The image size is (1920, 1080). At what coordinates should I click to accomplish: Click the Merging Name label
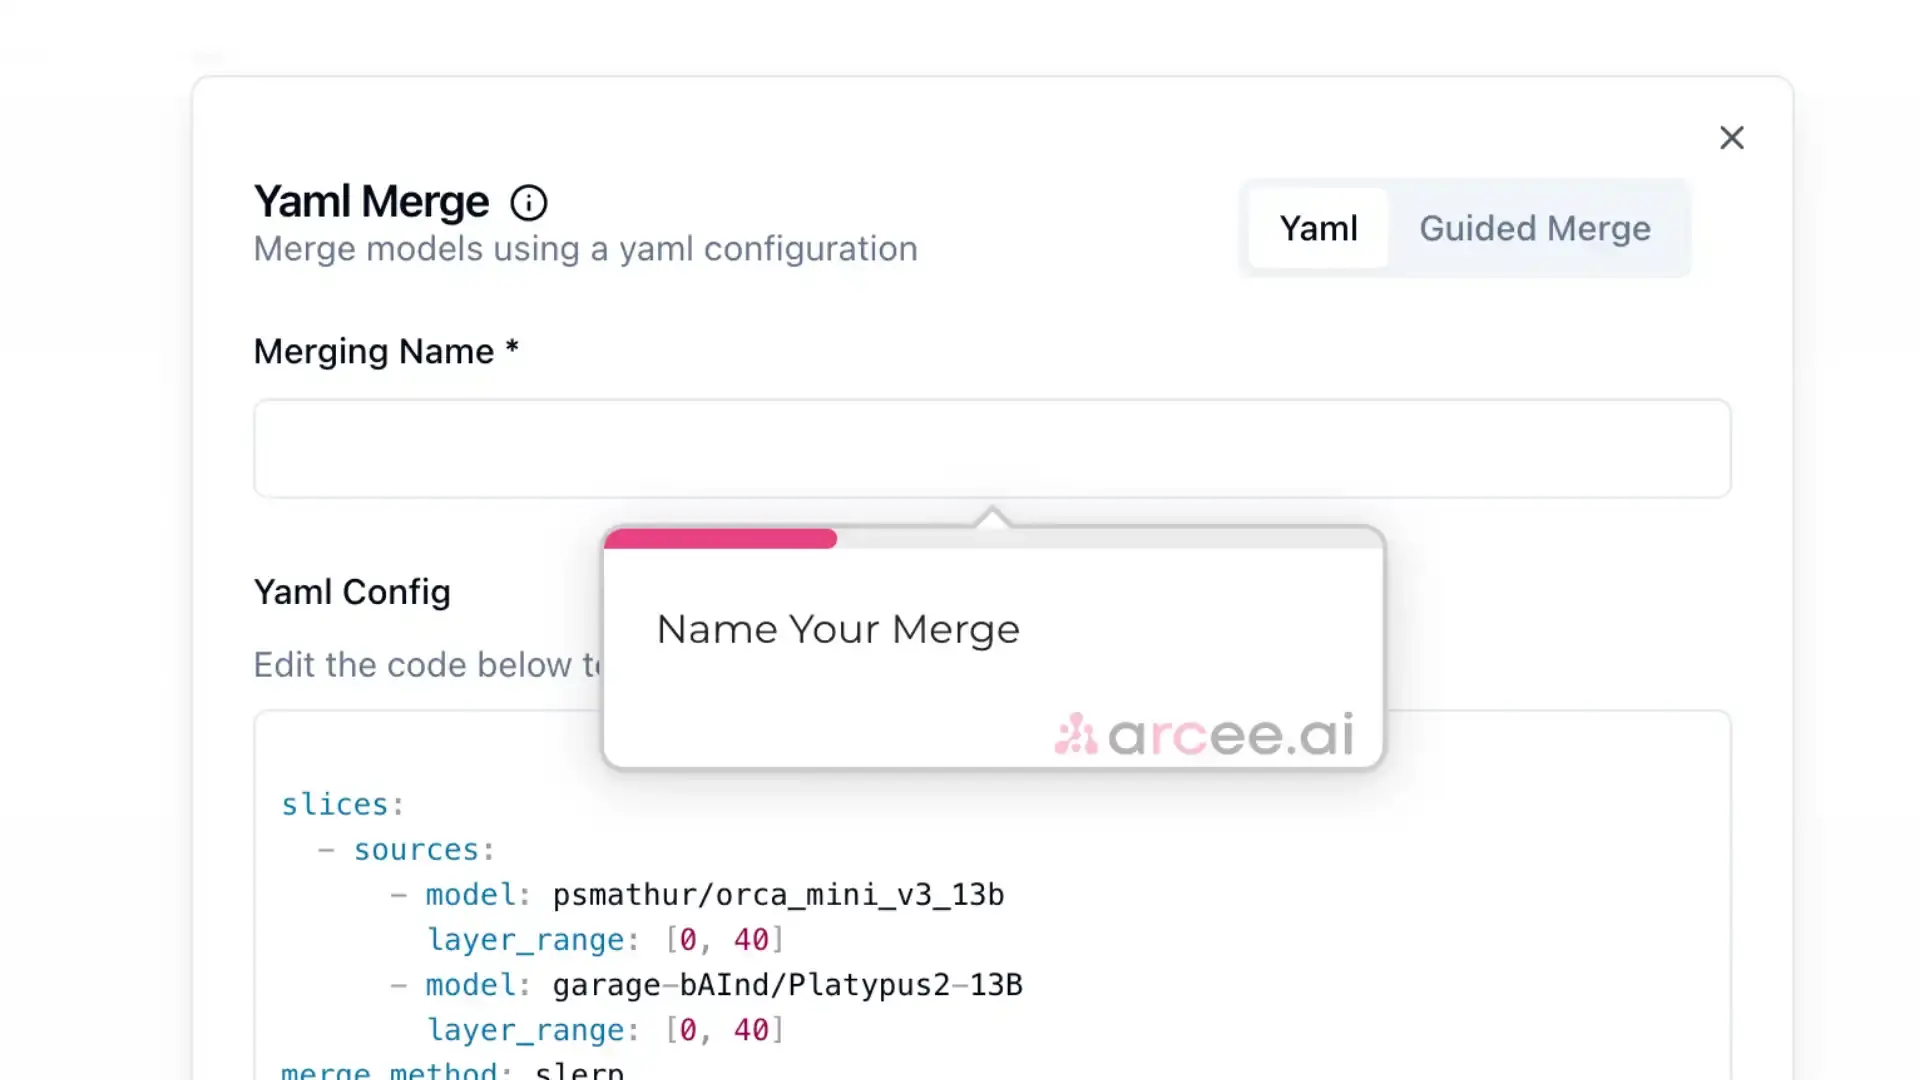click(386, 351)
